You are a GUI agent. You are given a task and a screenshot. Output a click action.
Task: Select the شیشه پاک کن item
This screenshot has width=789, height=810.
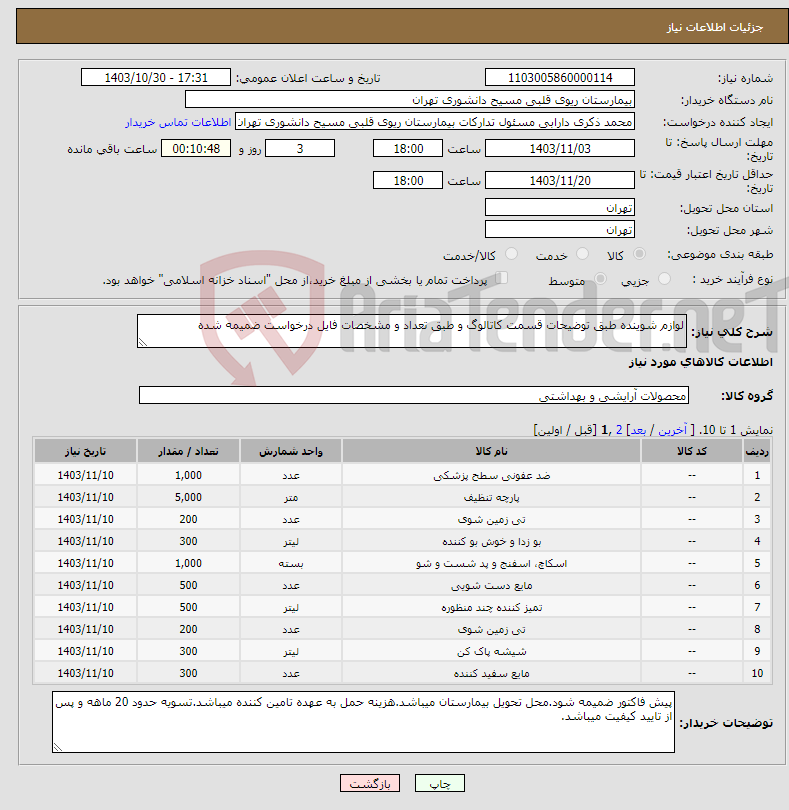491,651
